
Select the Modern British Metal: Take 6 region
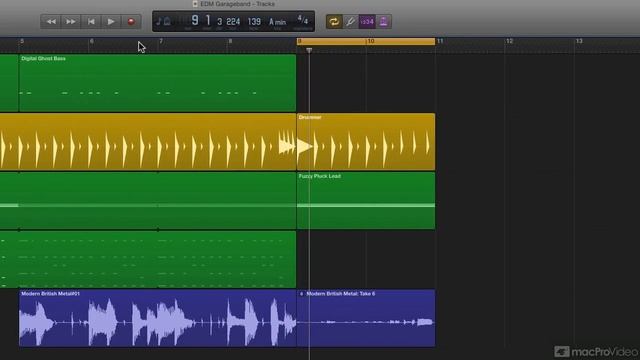point(366,318)
